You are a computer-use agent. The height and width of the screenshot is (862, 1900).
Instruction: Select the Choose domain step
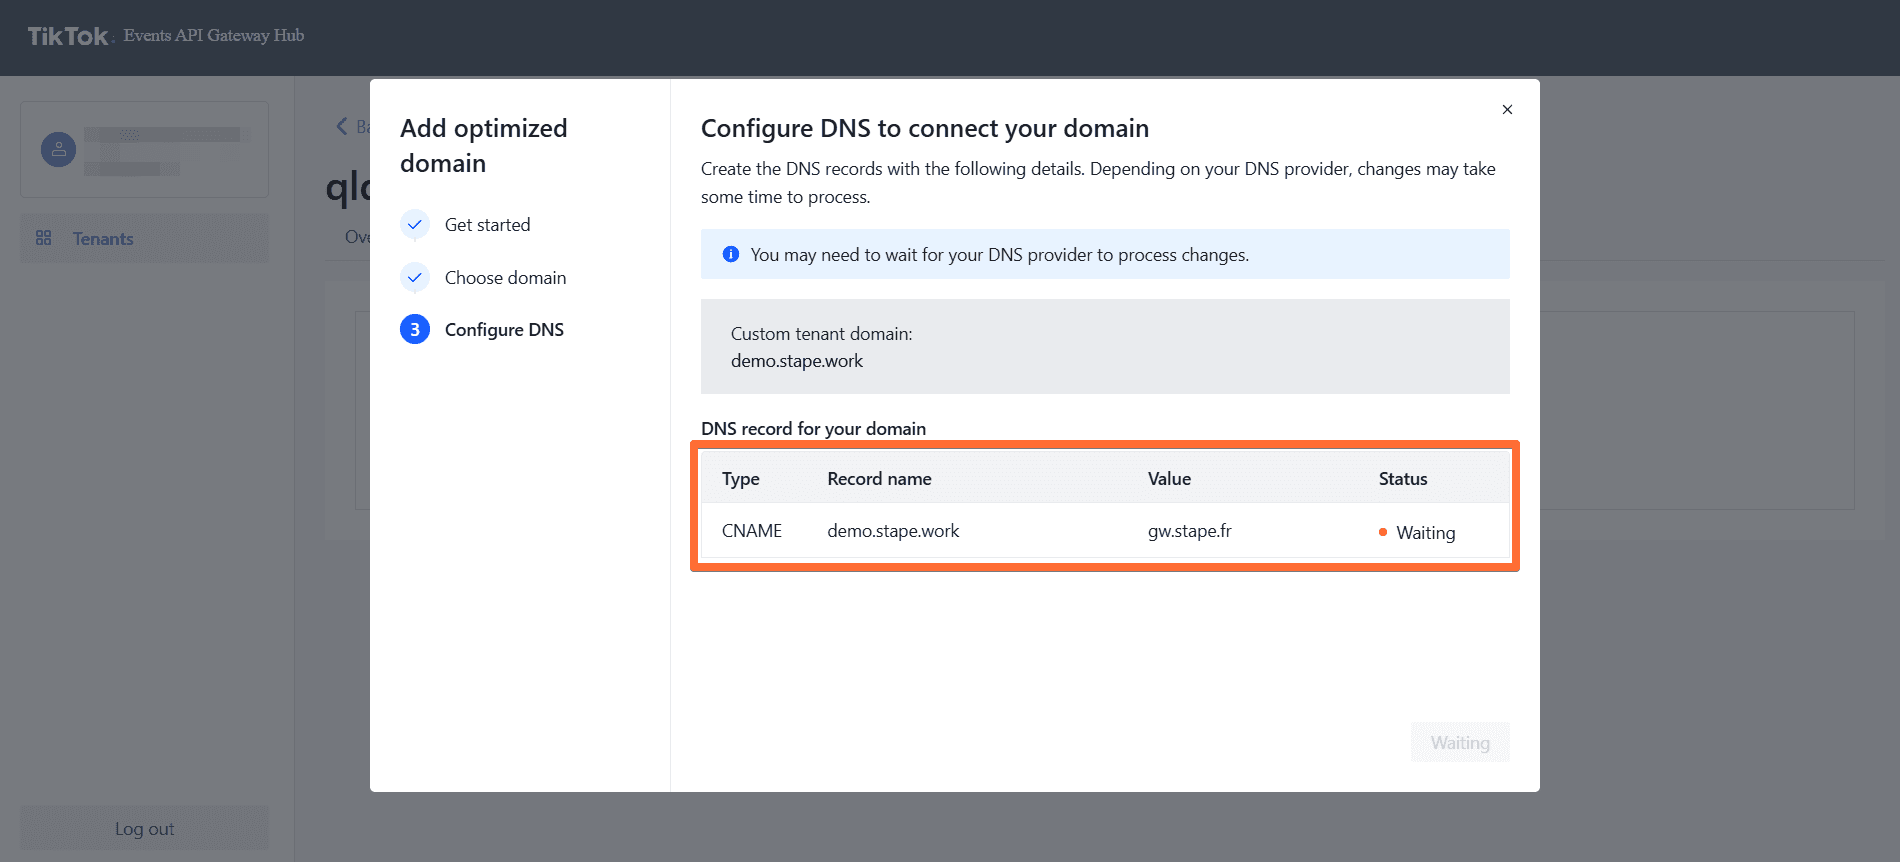(x=505, y=278)
